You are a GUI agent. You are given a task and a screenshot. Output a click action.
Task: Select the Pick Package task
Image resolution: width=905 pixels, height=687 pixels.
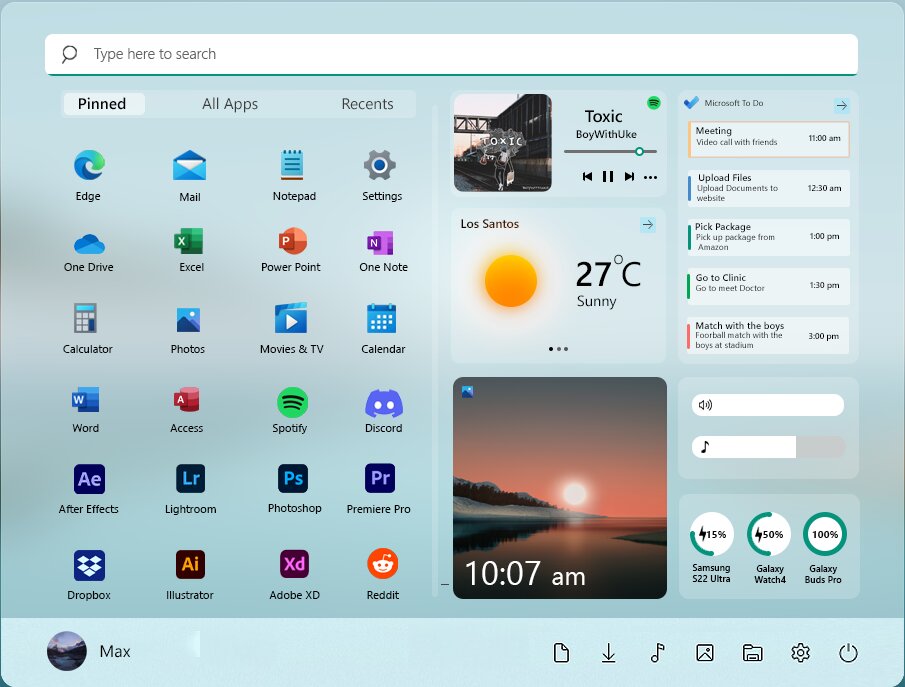[768, 237]
